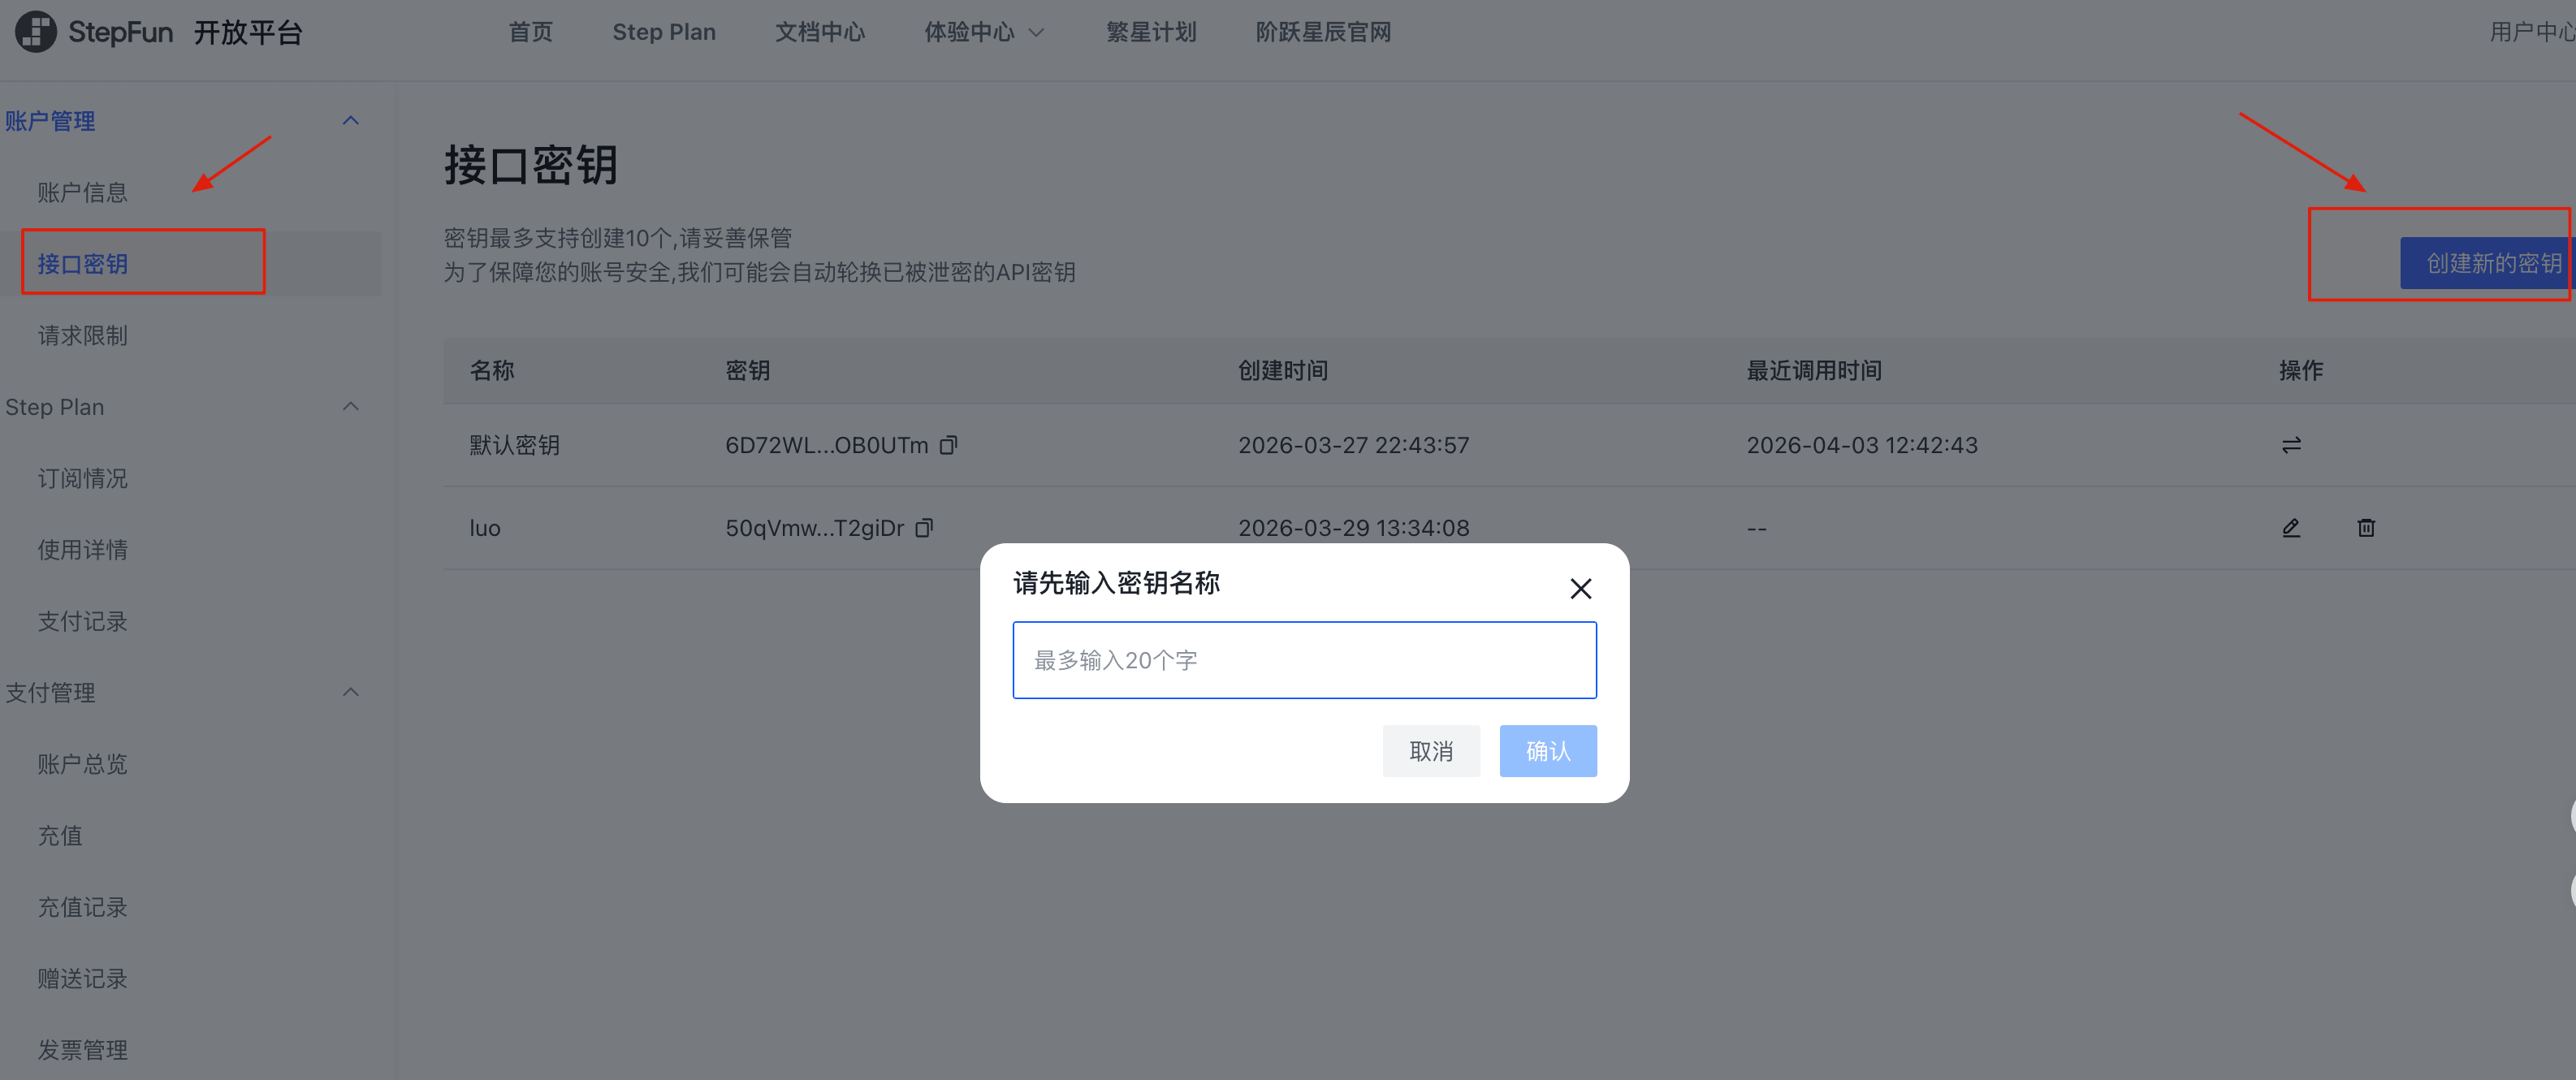The width and height of the screenshot is (2576, 1080).
Task: Open 使用详情 in sidebar
Action: tap(82, 550)
